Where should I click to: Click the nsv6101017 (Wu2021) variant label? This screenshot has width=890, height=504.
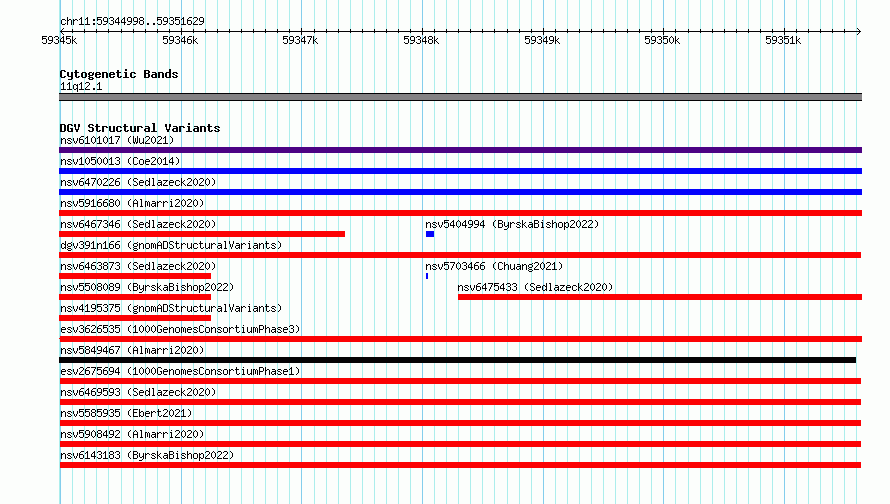pyautogui.click(x=117, y=140)
